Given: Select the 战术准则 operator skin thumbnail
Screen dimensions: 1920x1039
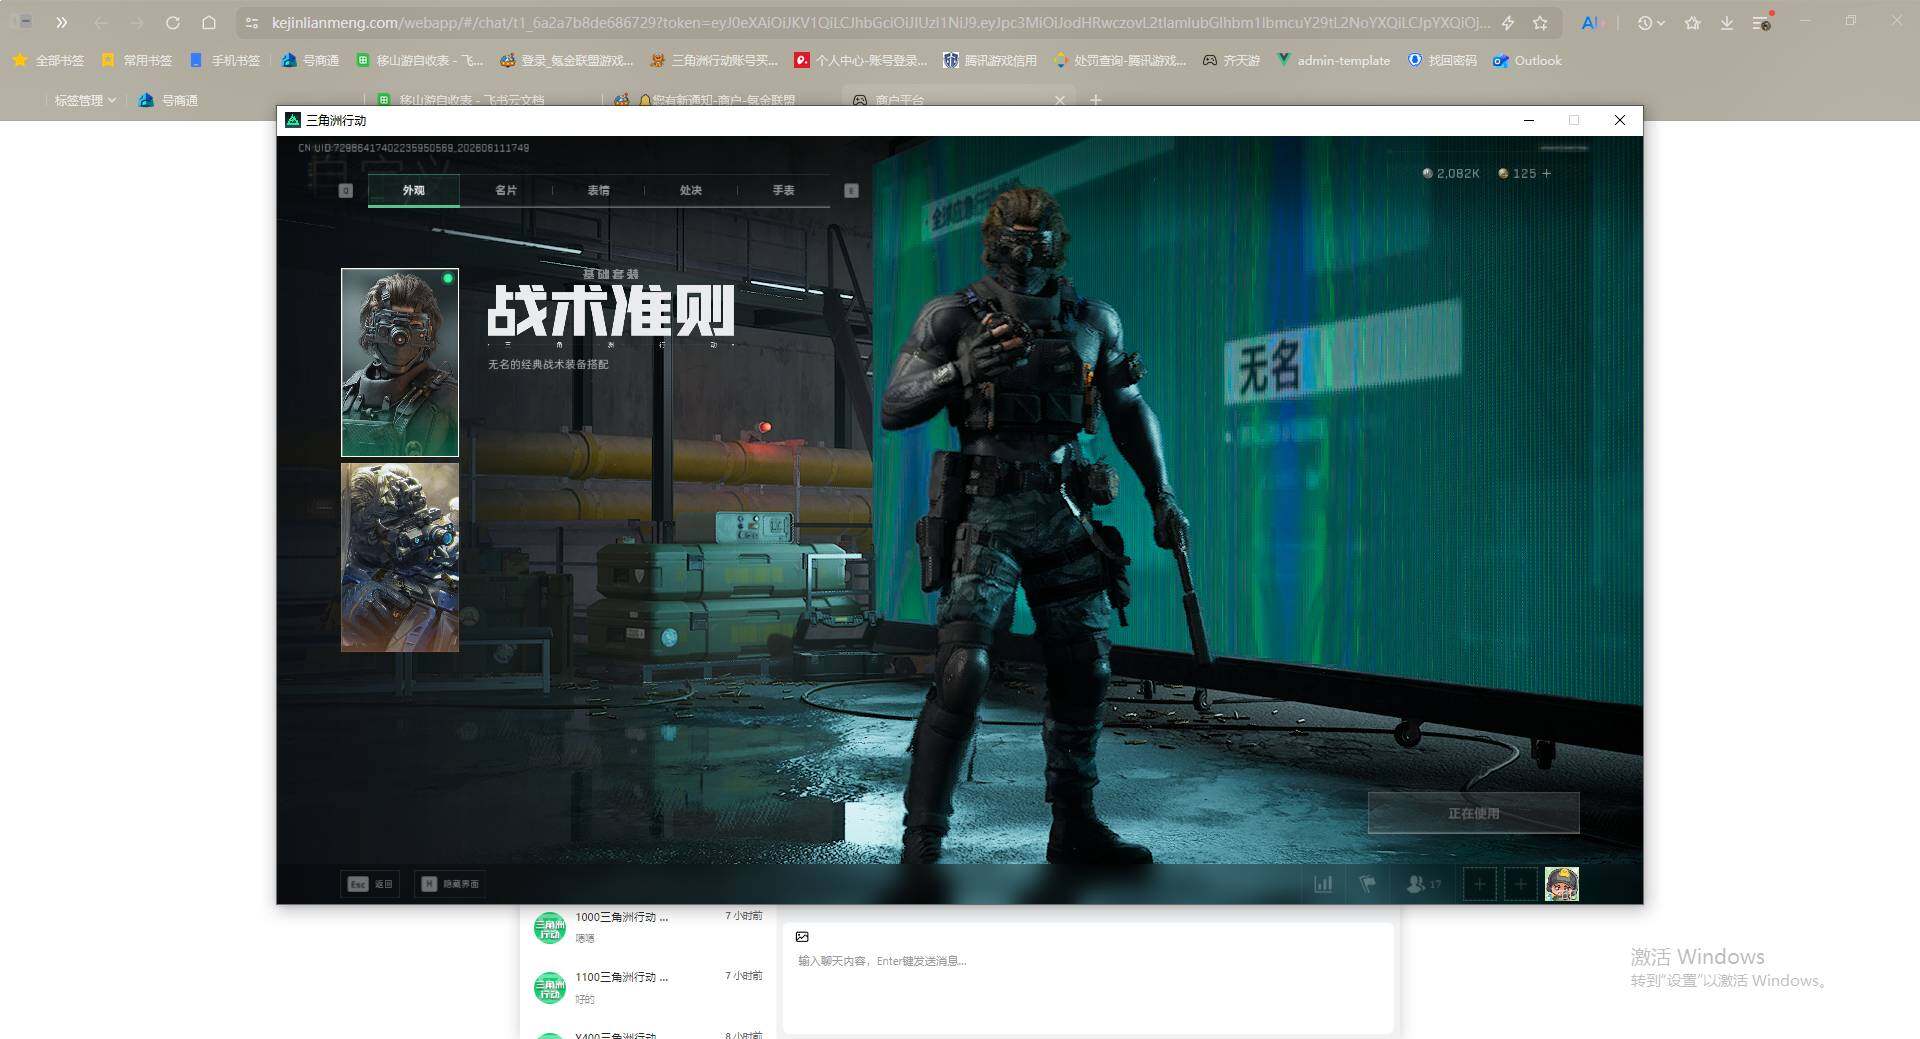Looking at the screenshot, I should point(400,362).
